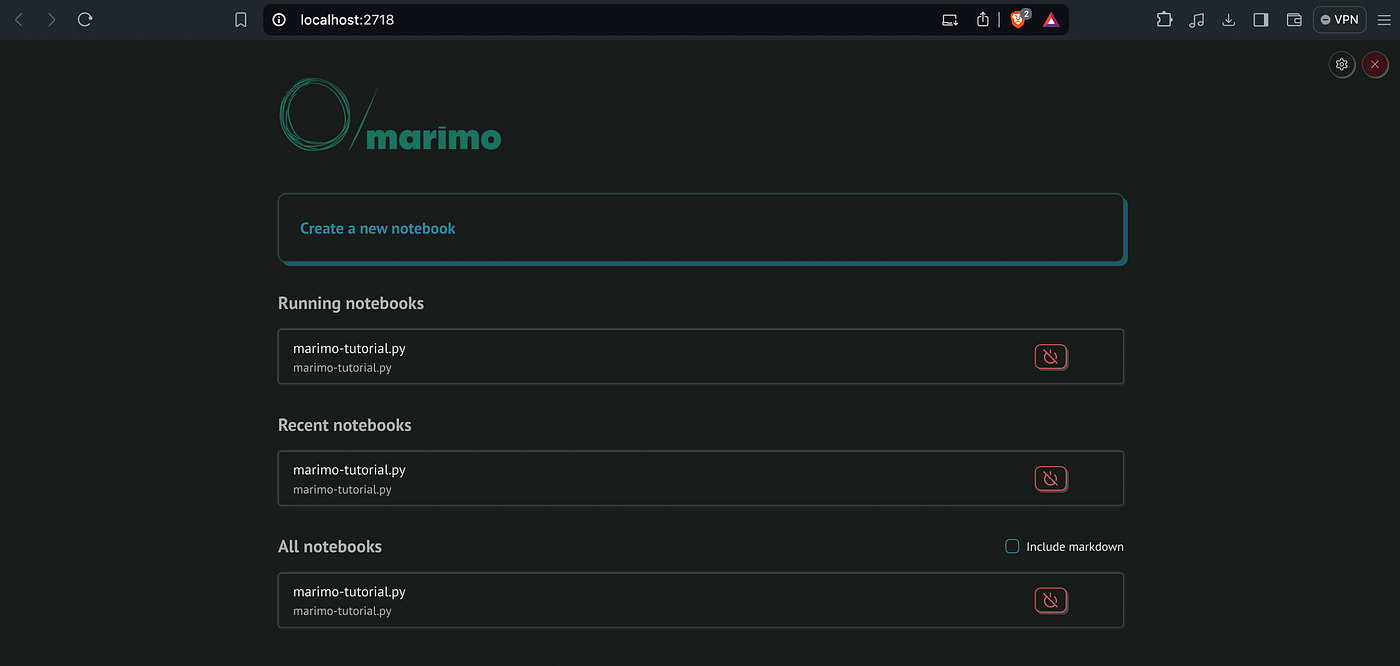
Task: View site information icon in address bar
Action: tap(279, 19)
